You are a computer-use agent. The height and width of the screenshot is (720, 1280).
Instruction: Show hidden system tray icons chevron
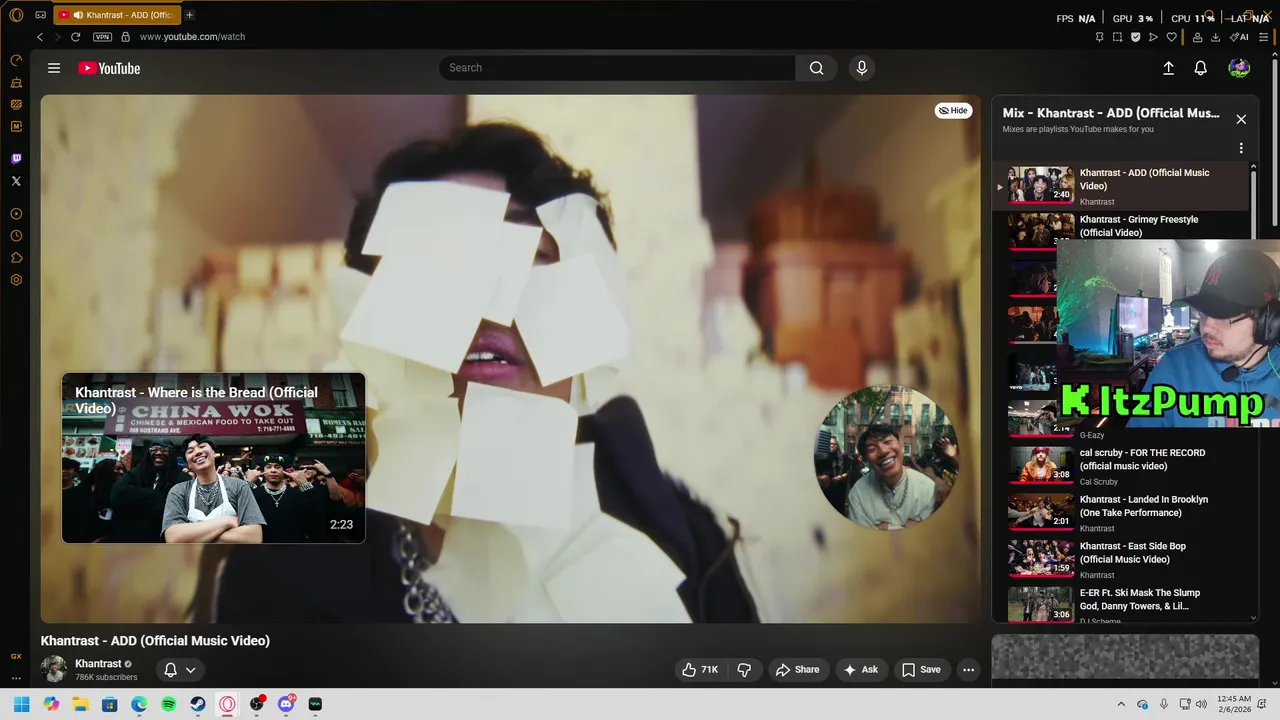(1121, 704)
